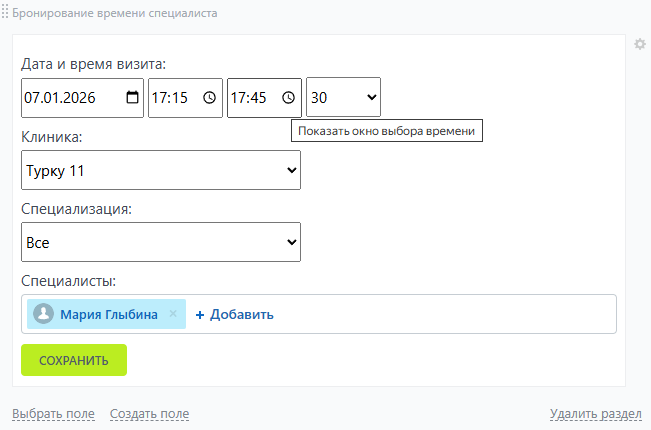Viewport: 651px width, 430px height.
Task: Open the Выбрать поле link
Action: [x=53, y=414]
